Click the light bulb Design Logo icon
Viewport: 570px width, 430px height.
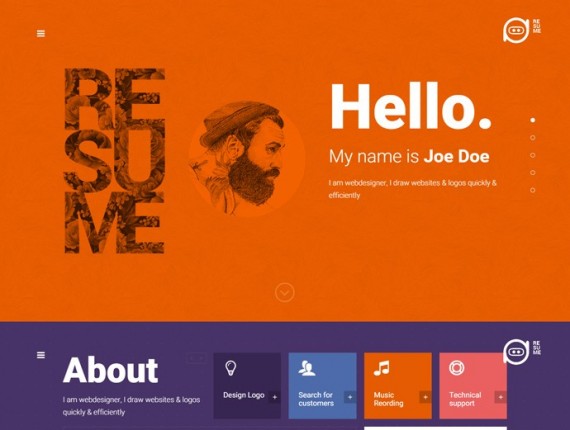(231, 368)
